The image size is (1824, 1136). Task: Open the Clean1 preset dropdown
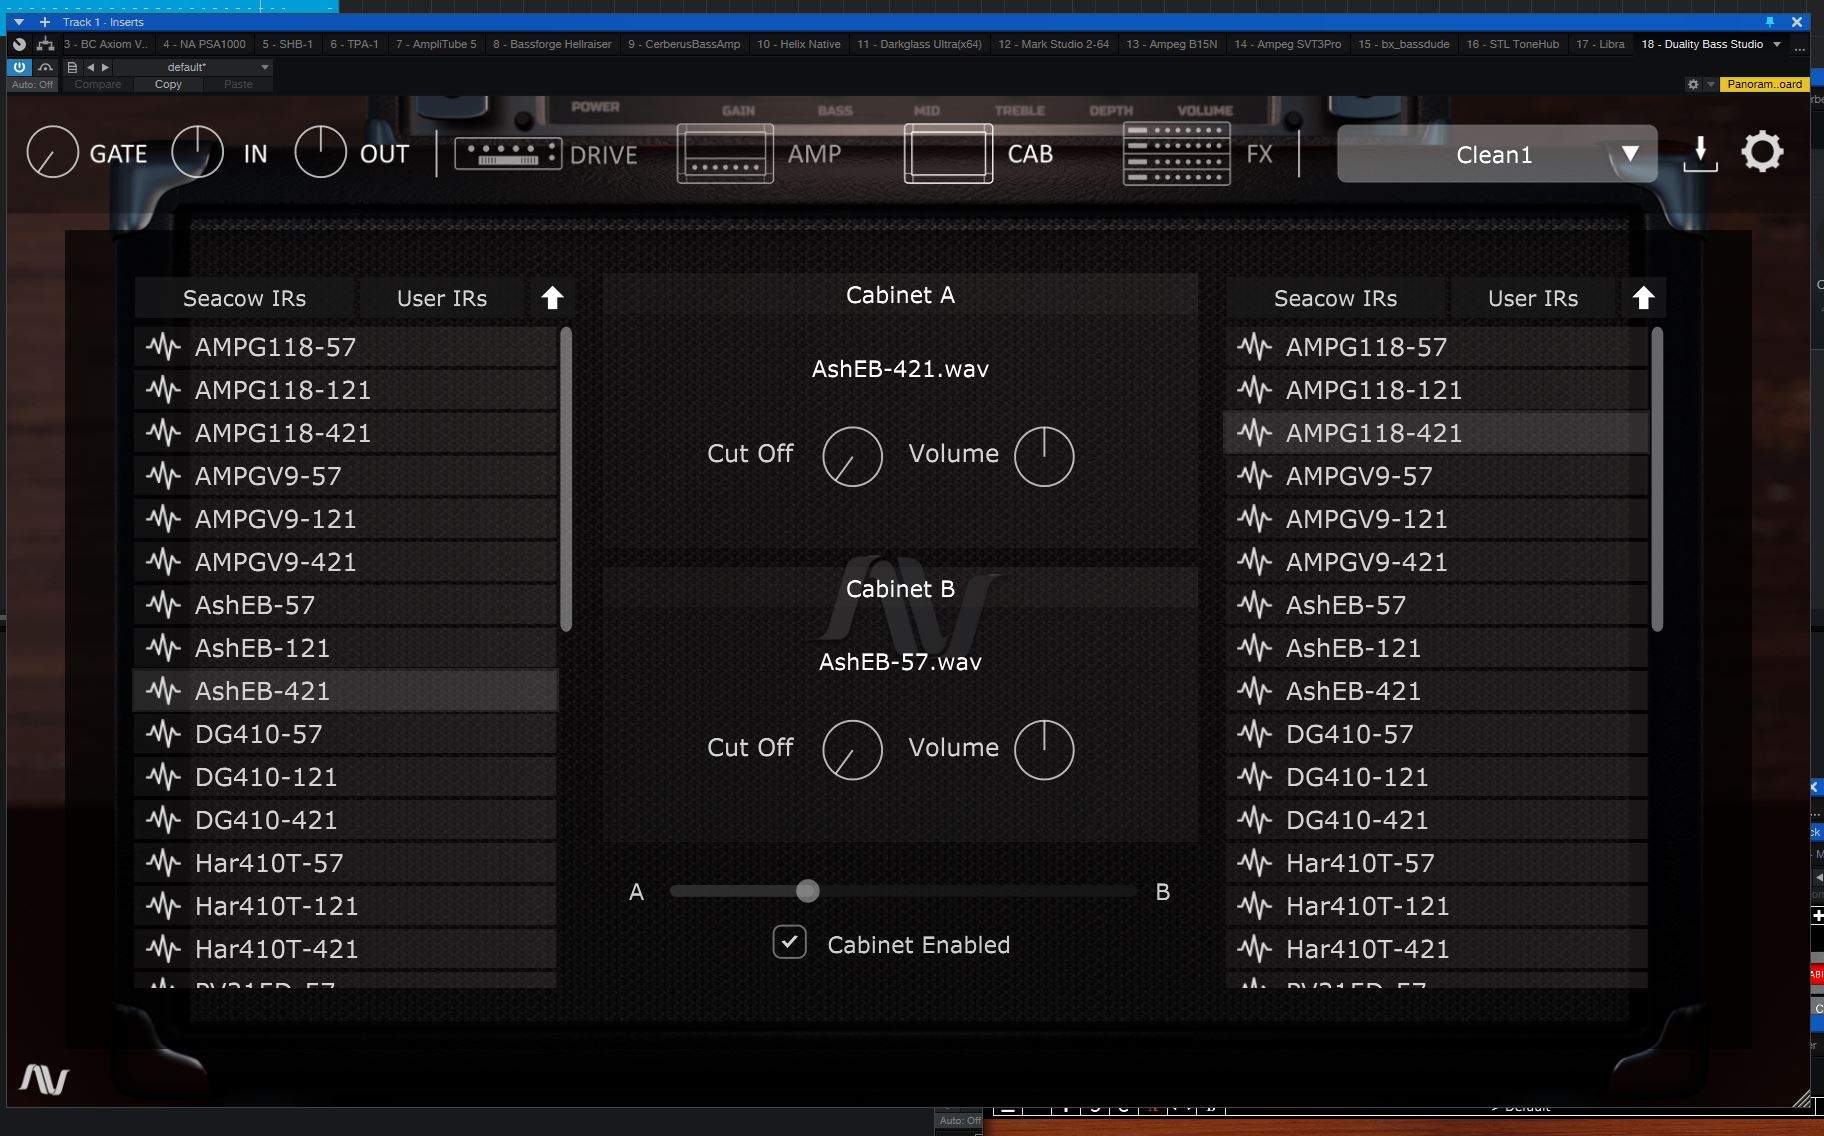1497,154
